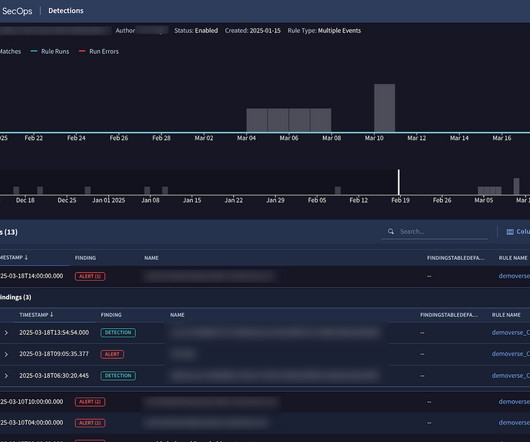
Task: Click the tall Mar 10 chart bar
Action: pos(384,108)
